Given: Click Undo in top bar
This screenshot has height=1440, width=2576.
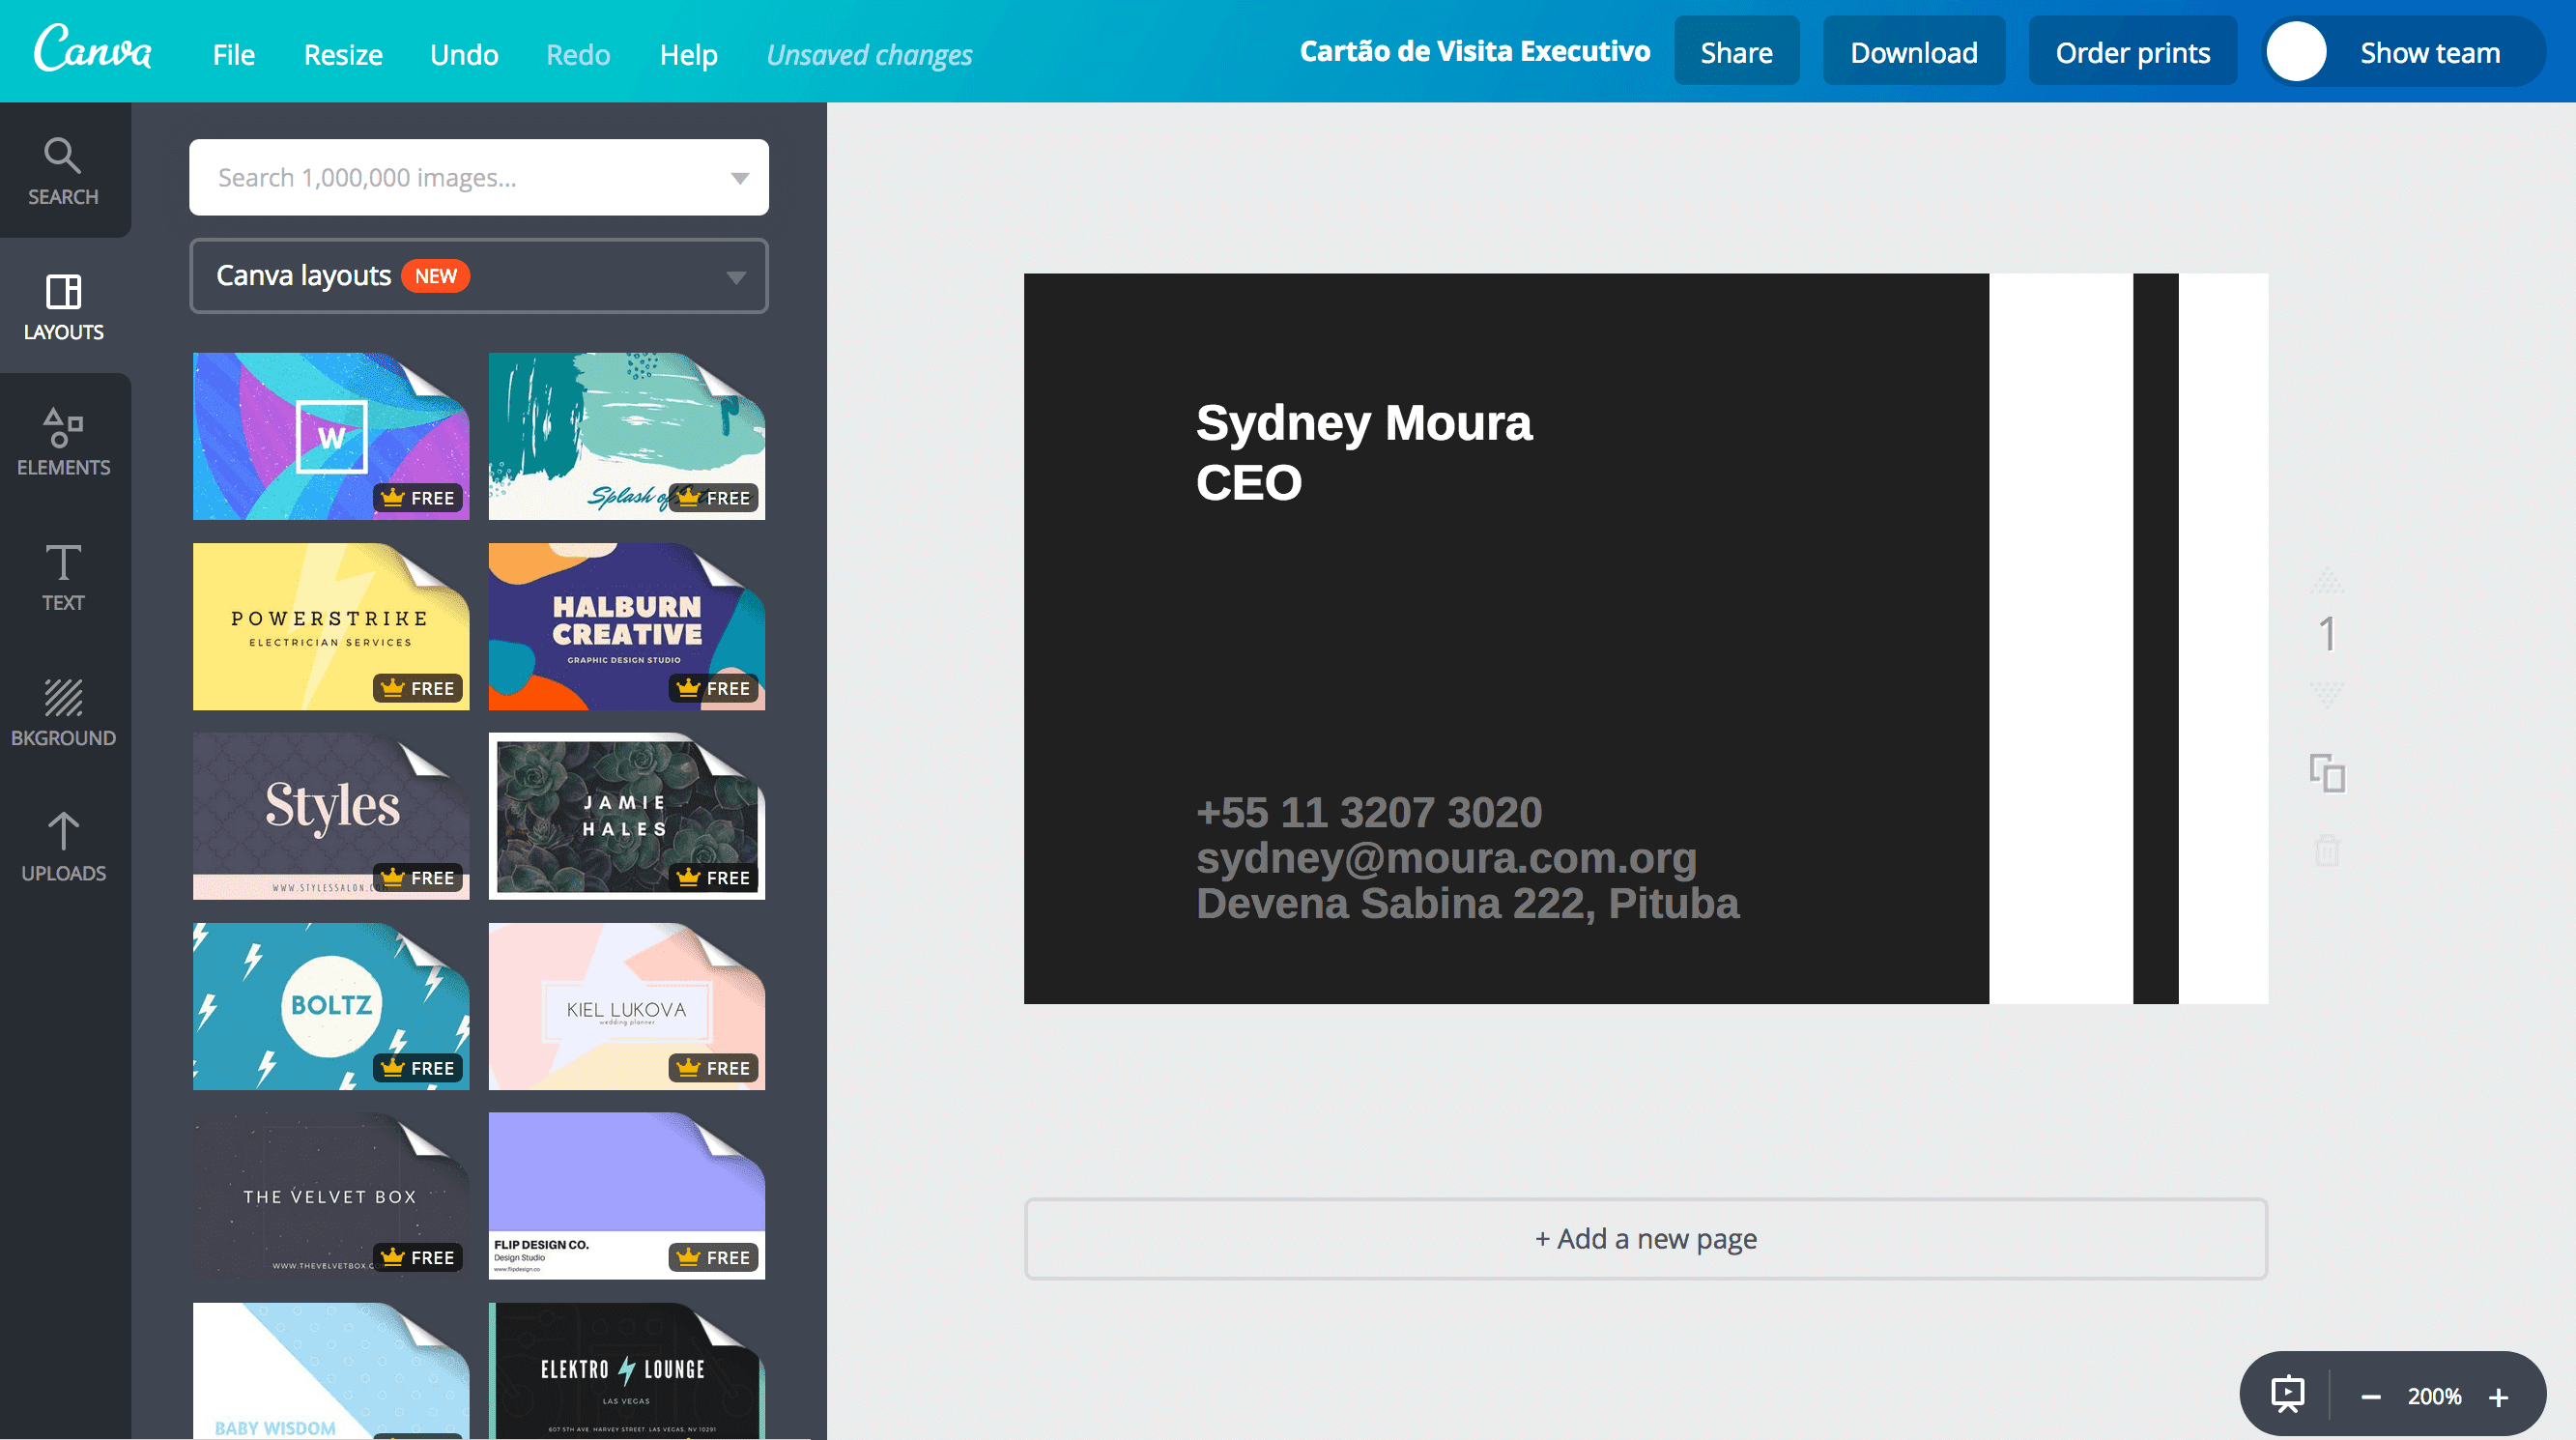Looking at the screenshot, I should (464, 54).
